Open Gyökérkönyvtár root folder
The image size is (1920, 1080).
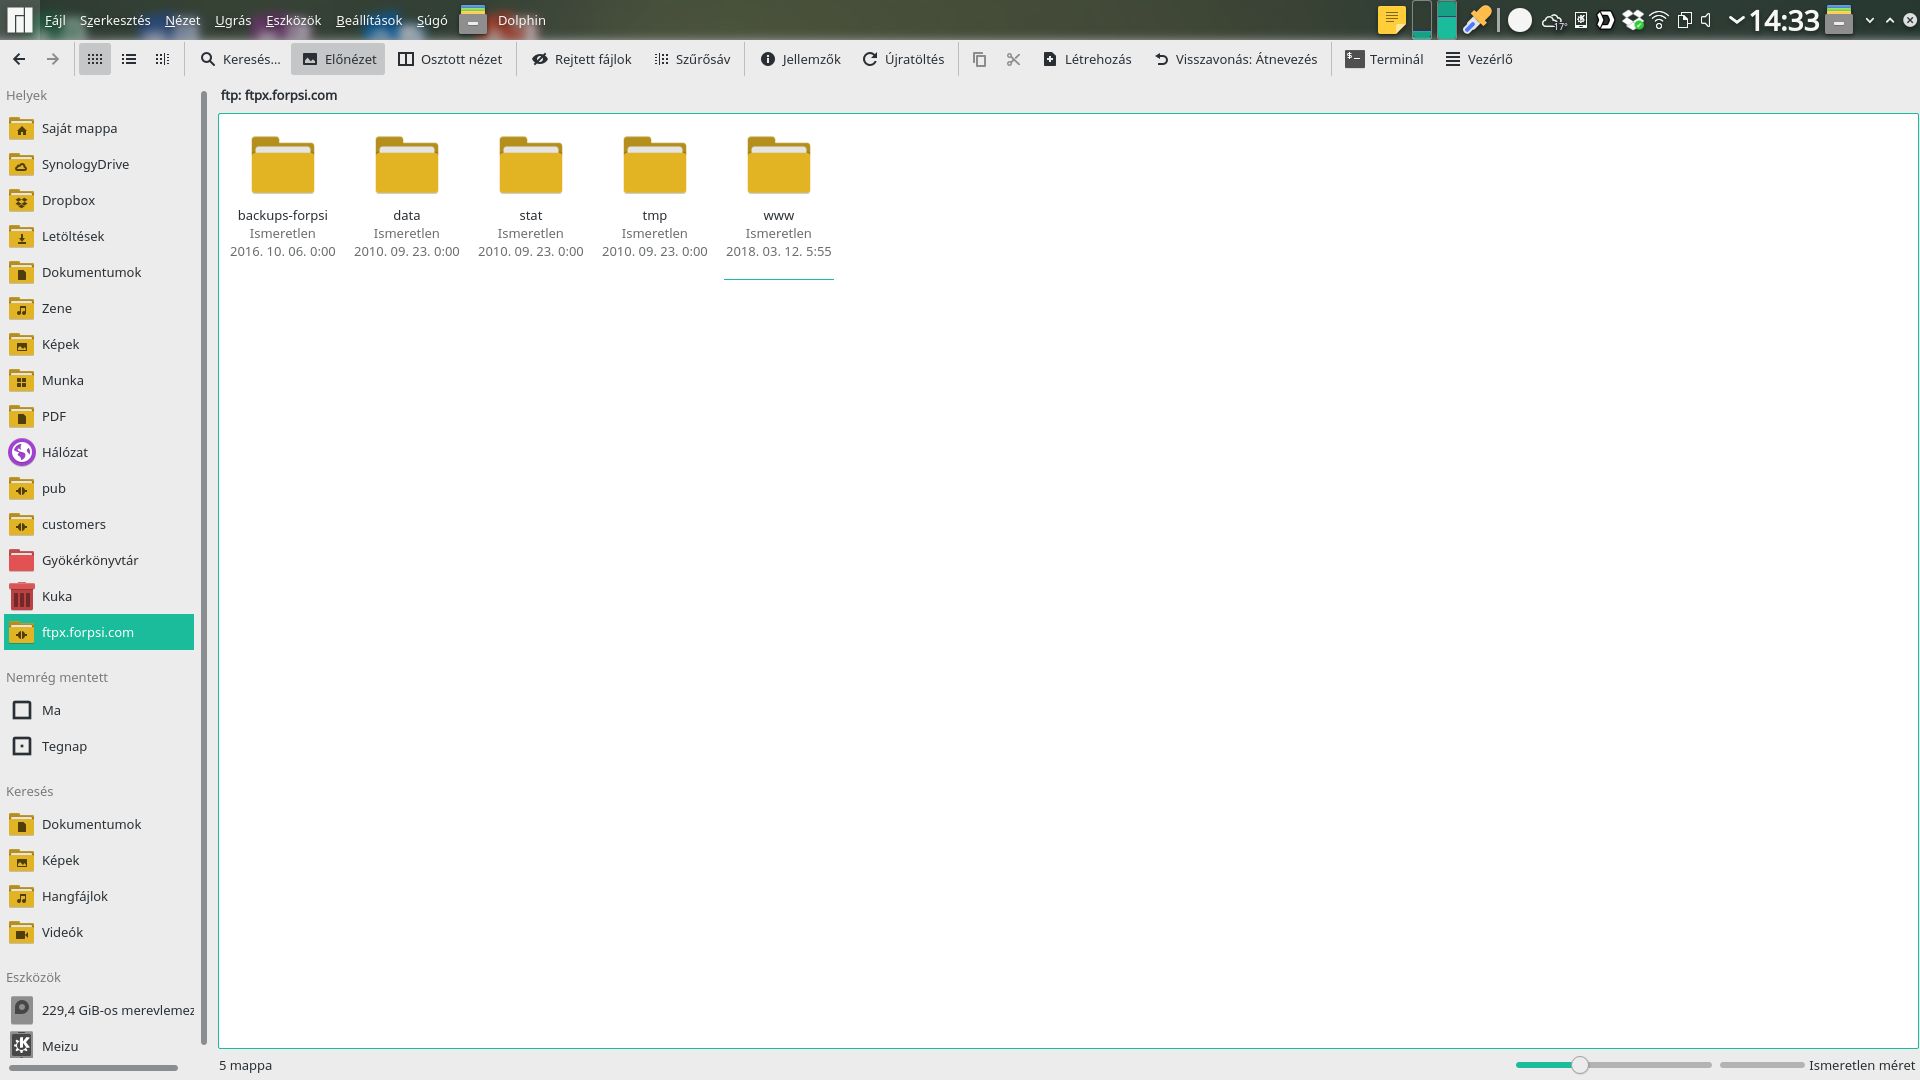coord(99,560)
